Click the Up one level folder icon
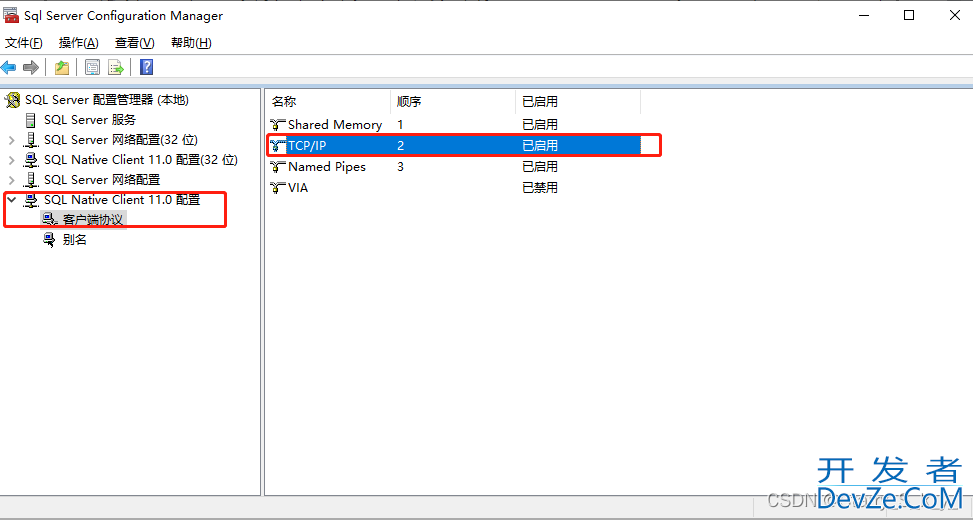973x520 pixels. pos(61,67)
